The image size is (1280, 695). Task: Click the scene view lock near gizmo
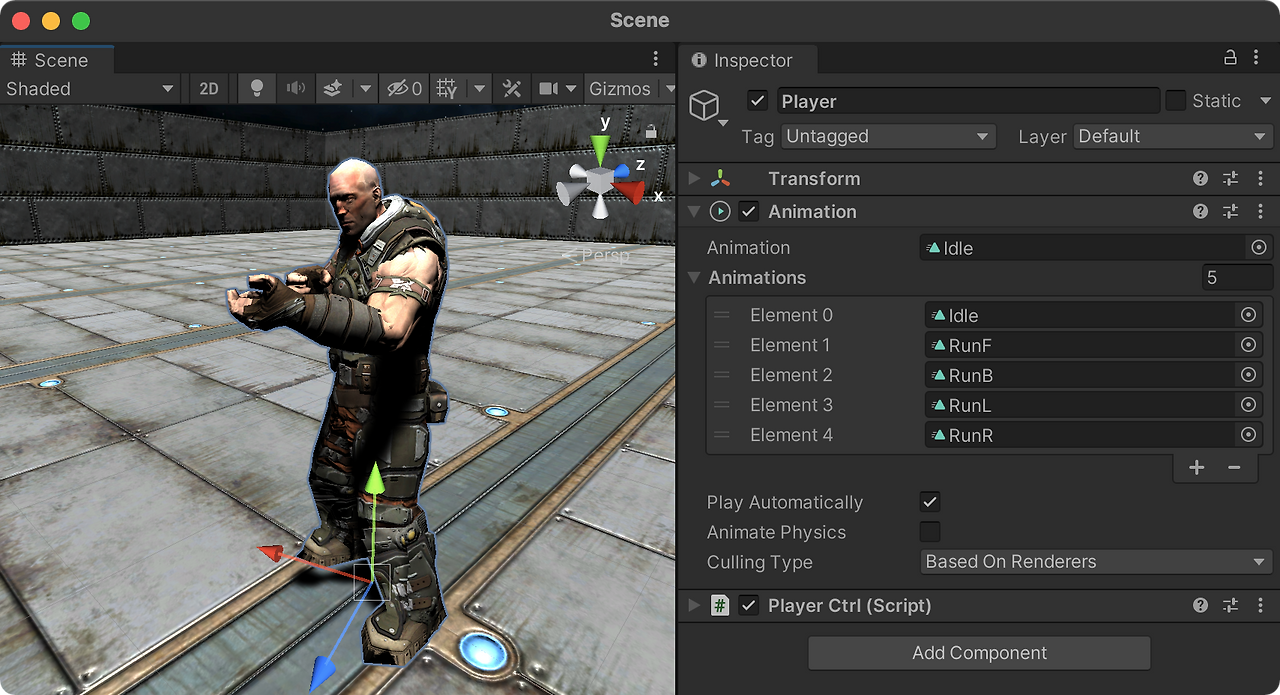point(651,131)
